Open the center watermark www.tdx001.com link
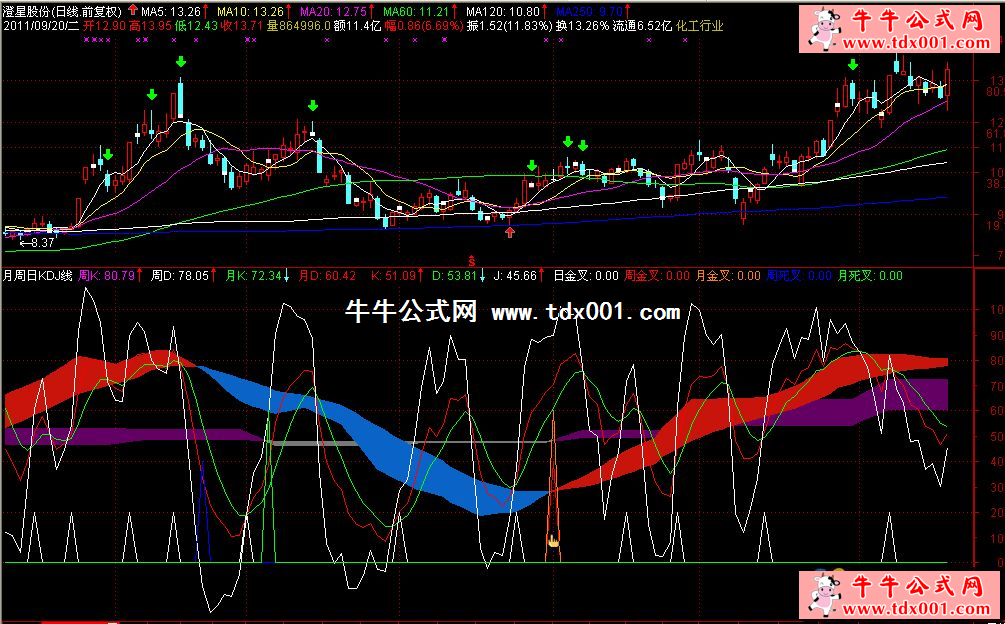Screen dimensions: 1005x624 pyautogui.click(x=586, y=313)
